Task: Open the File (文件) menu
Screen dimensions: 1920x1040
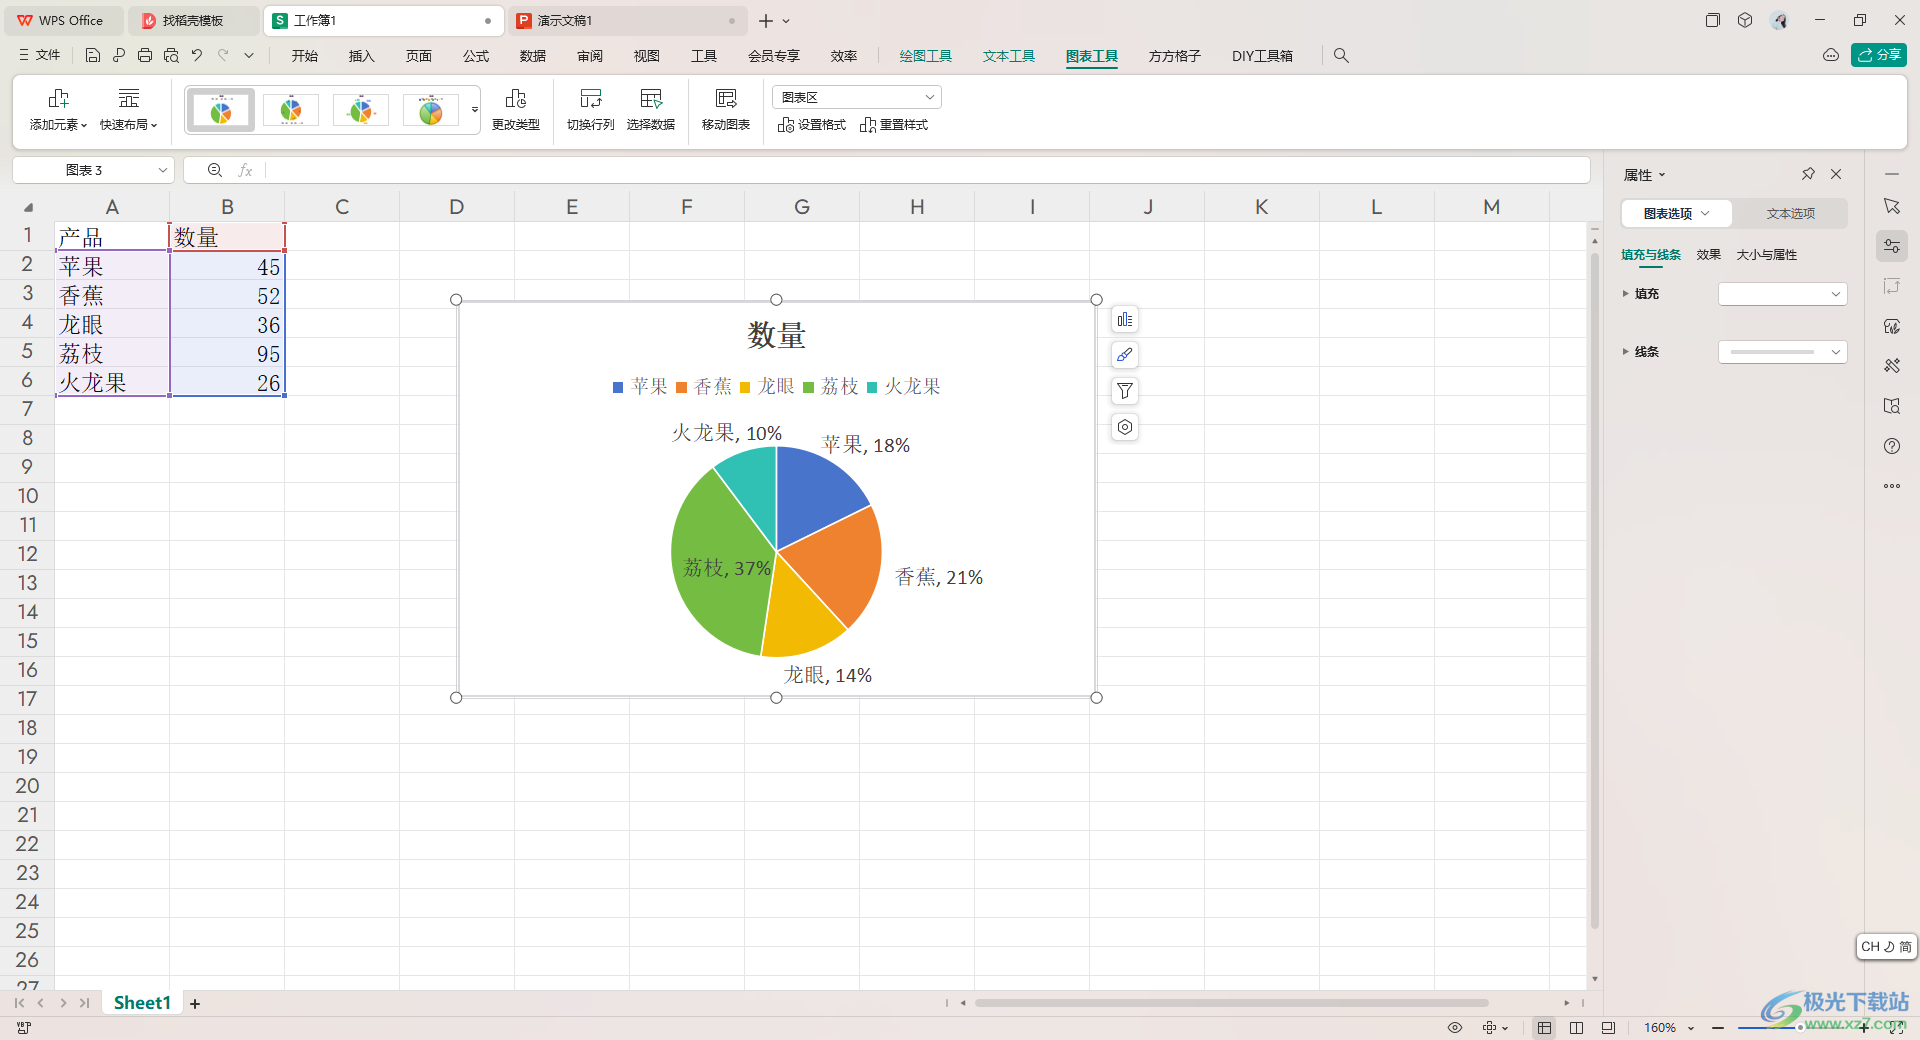Action: pos(40,56)
